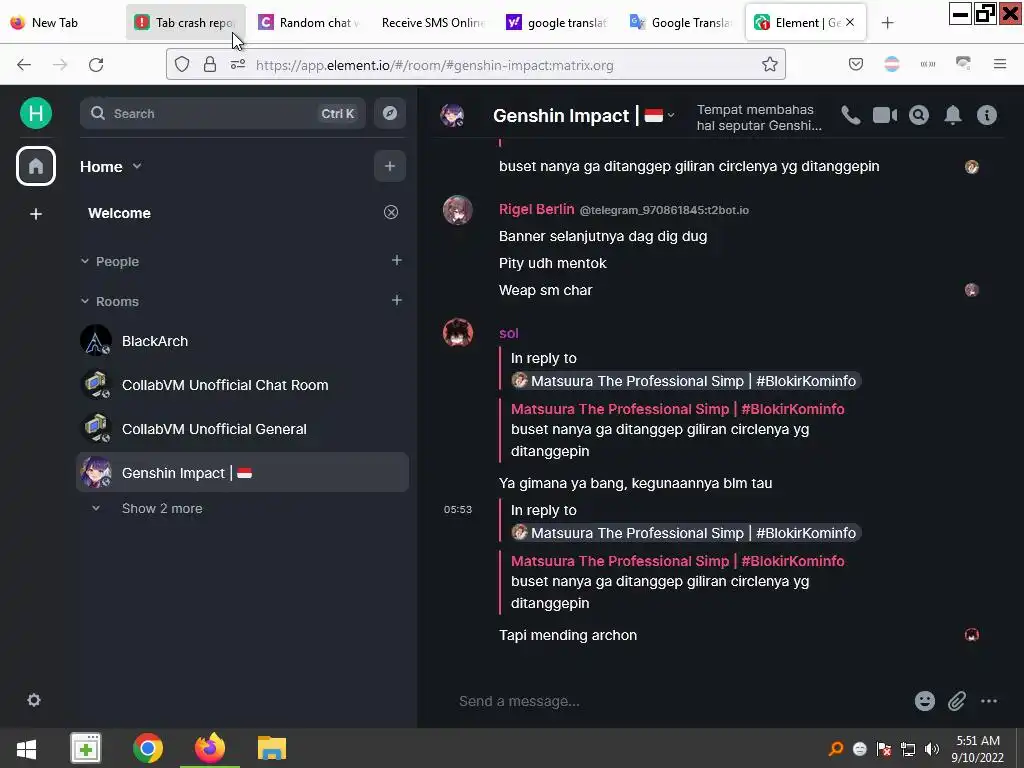Show site security lock information
The height and width of the screenshot is (768, 1024).
click(210, 64)
